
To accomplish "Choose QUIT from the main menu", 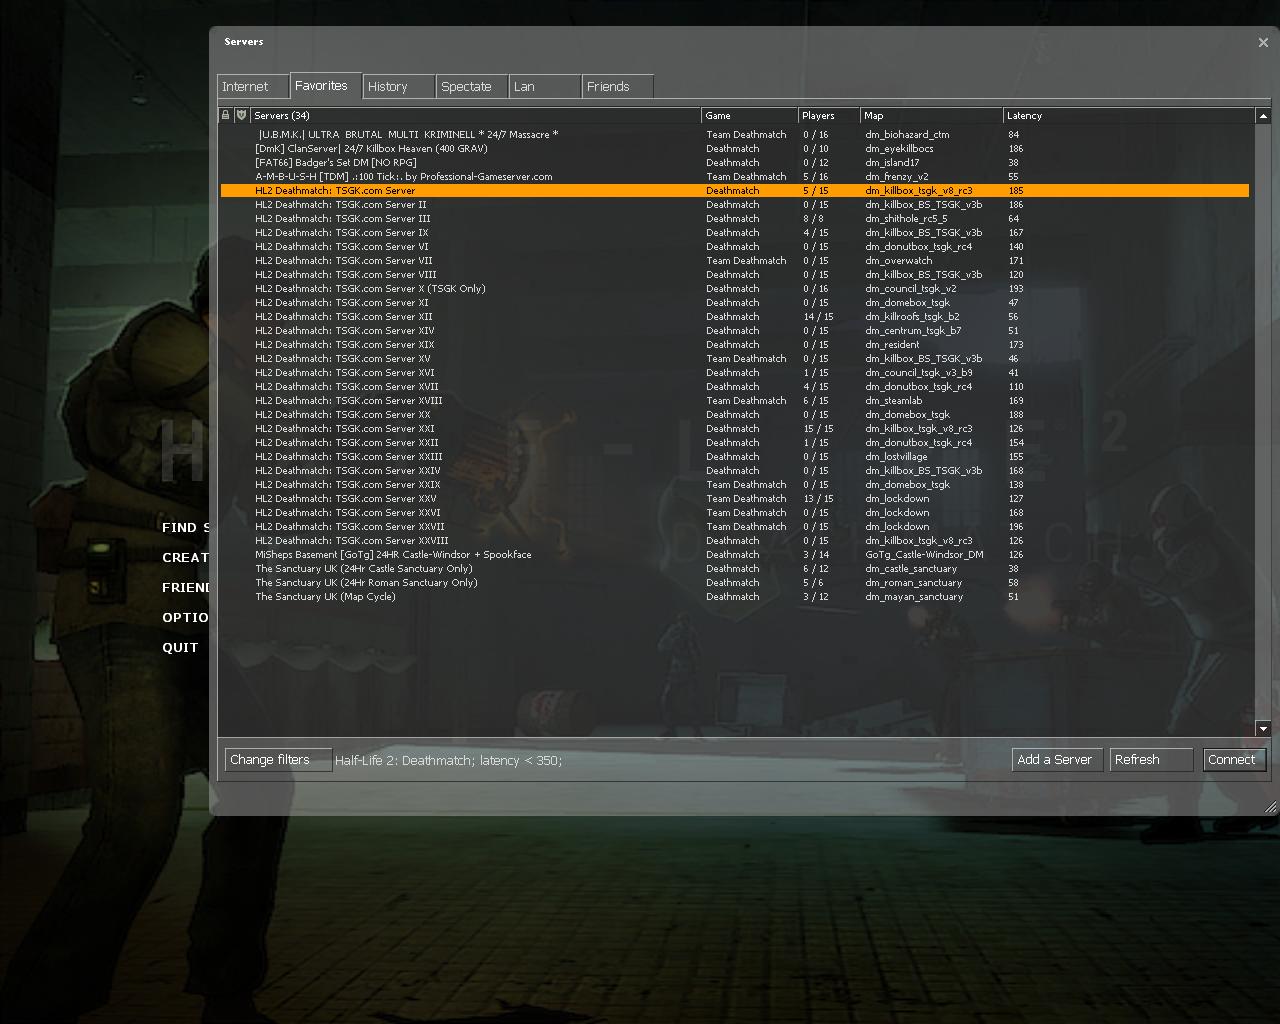I will [x=181, y=648].
